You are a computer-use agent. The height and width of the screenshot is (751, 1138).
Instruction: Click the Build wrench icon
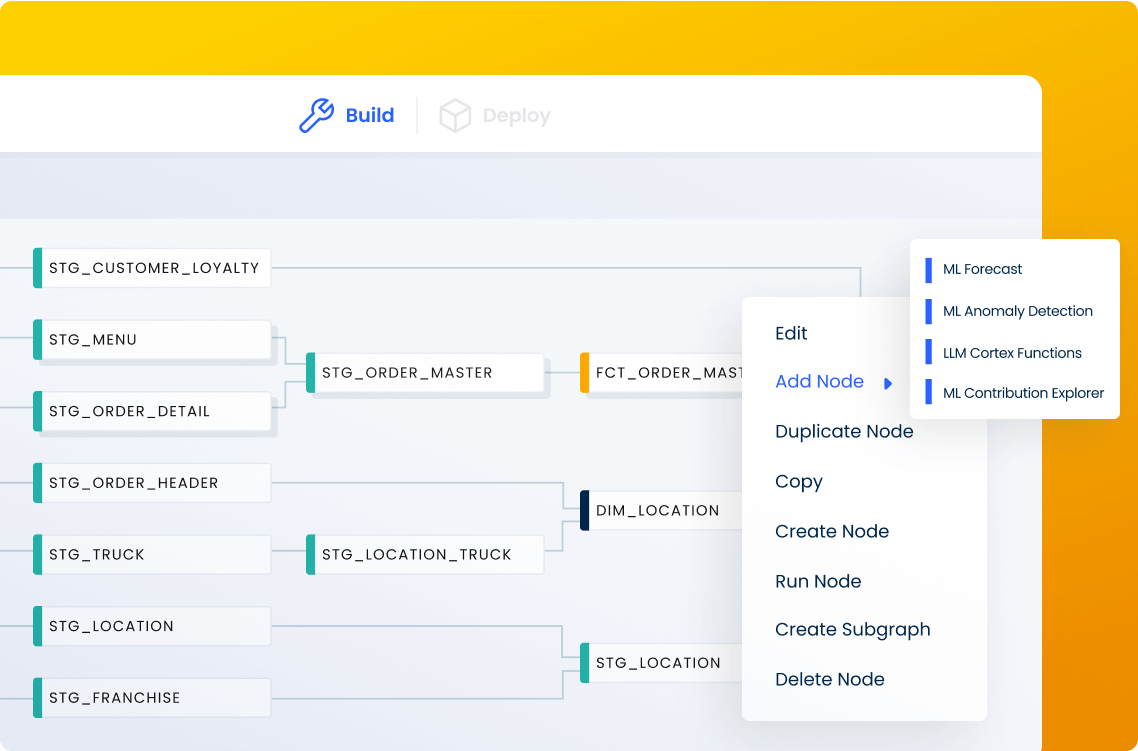[316, 116]
